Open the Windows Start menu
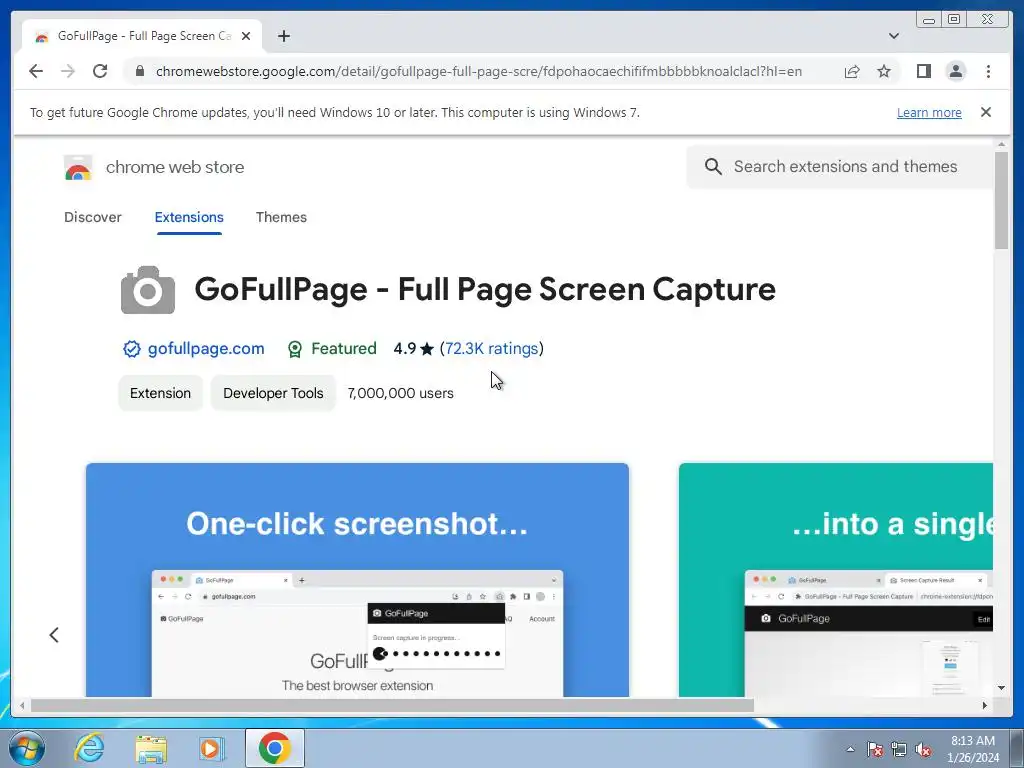Image resolution: width=1024 pixels, height=768 pixels. coord(27,748)
